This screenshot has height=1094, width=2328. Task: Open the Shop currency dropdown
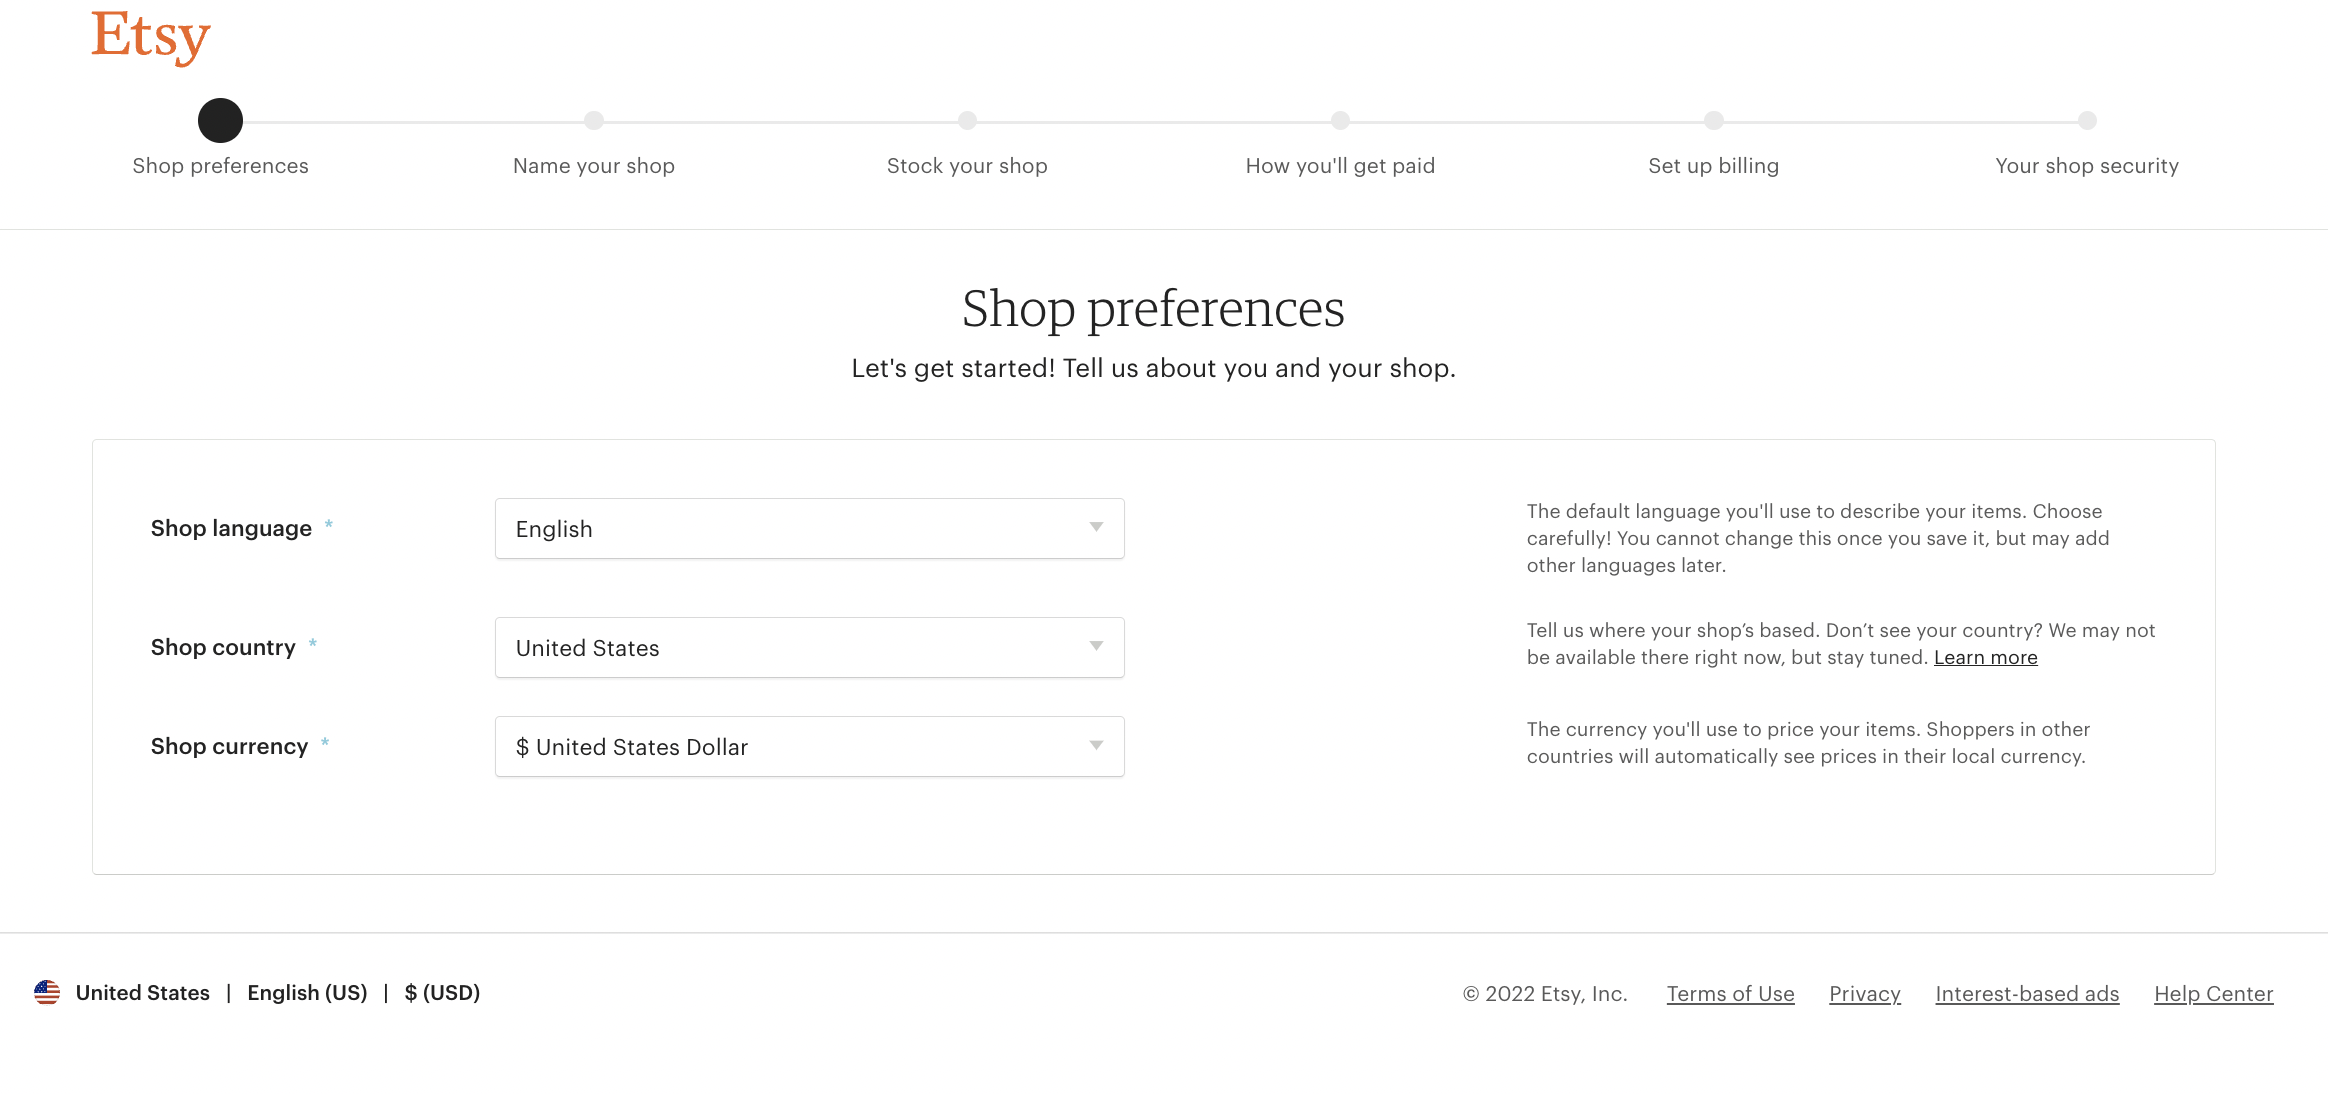(x=810, y=747)
